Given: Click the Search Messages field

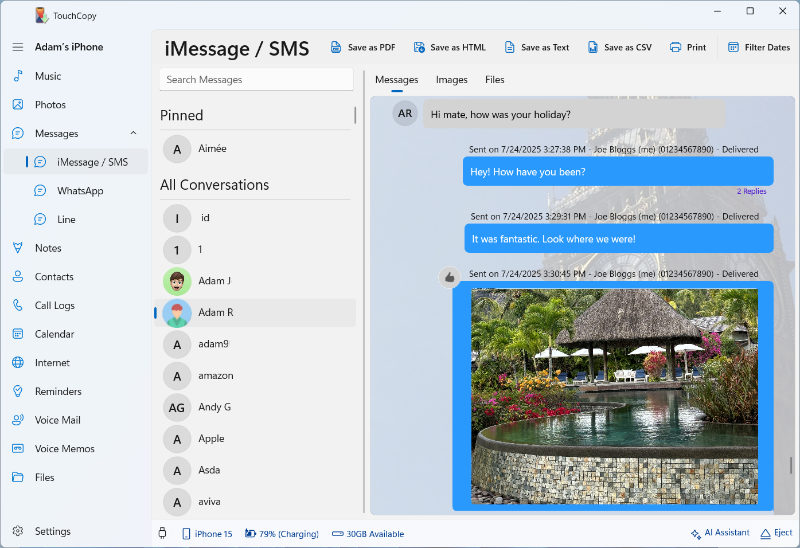Looking at the screenshot, I should click(256, 80).
